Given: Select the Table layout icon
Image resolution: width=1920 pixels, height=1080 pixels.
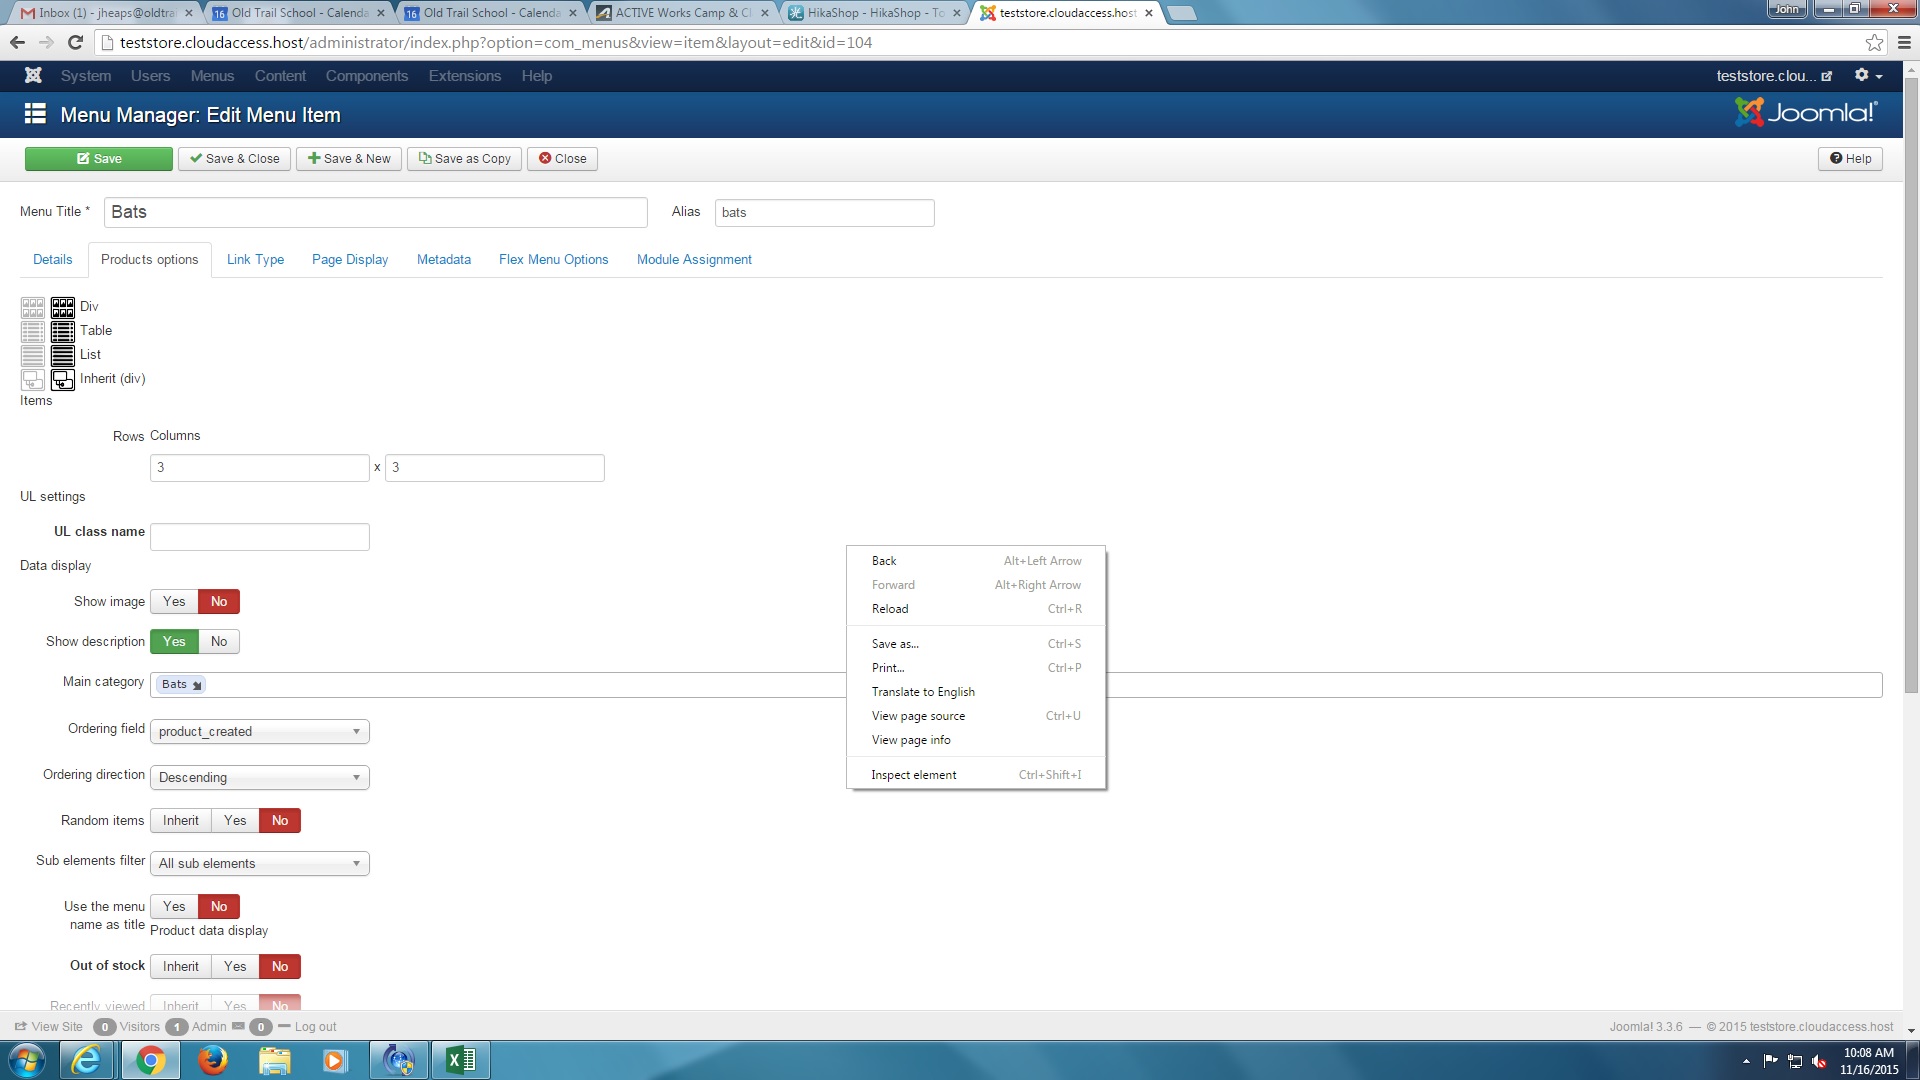Looking at the screenshot, I should click(62, 331).
